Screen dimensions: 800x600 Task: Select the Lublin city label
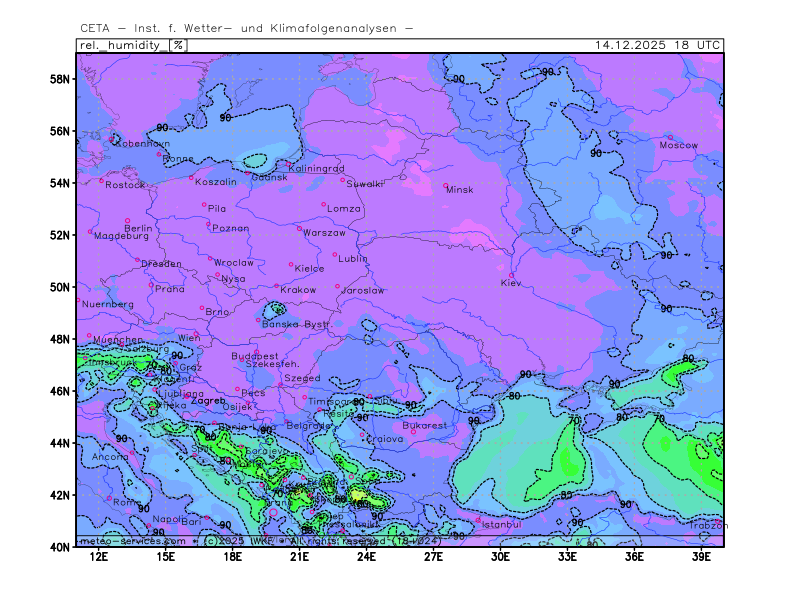tap(353, 259)
